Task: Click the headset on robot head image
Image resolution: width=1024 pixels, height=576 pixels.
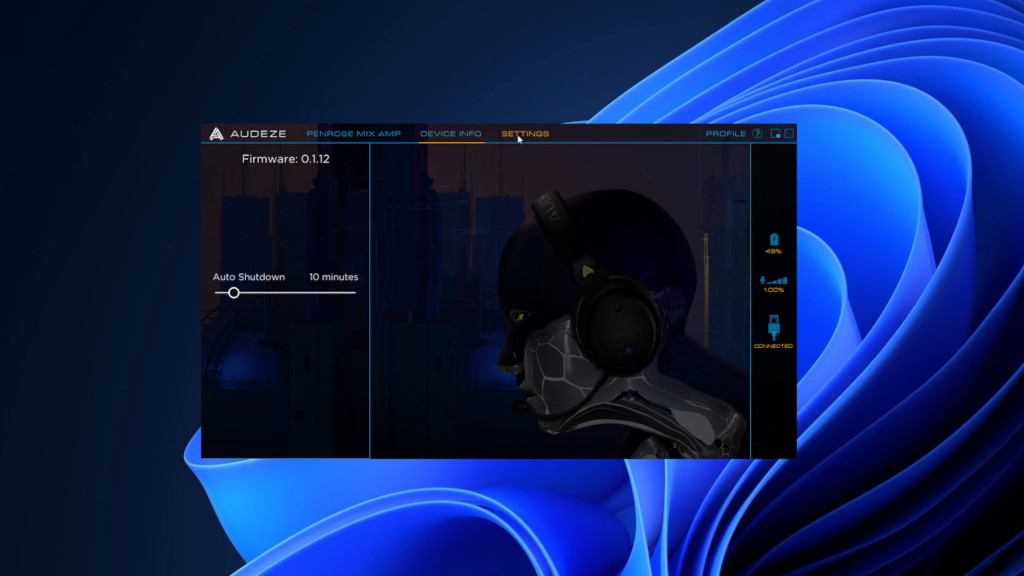Action: pos(624,323)
